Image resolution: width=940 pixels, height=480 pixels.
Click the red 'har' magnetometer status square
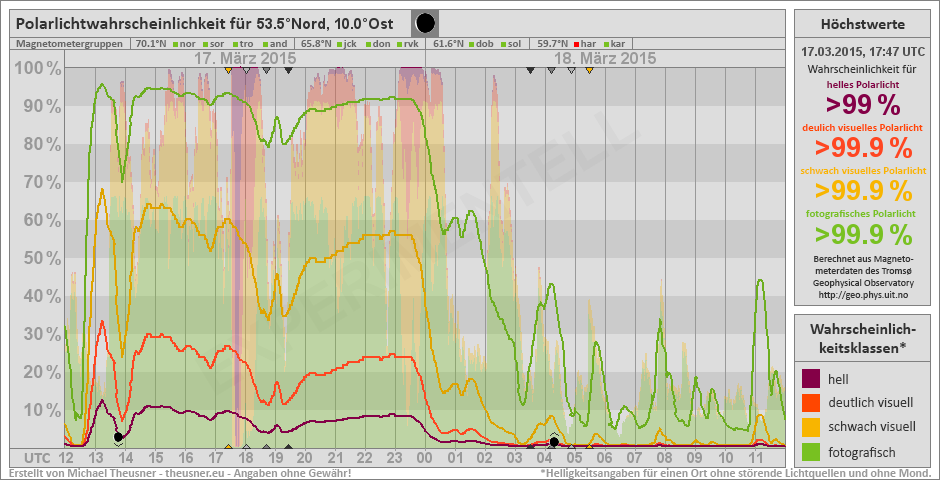click(x=577, y=44)
